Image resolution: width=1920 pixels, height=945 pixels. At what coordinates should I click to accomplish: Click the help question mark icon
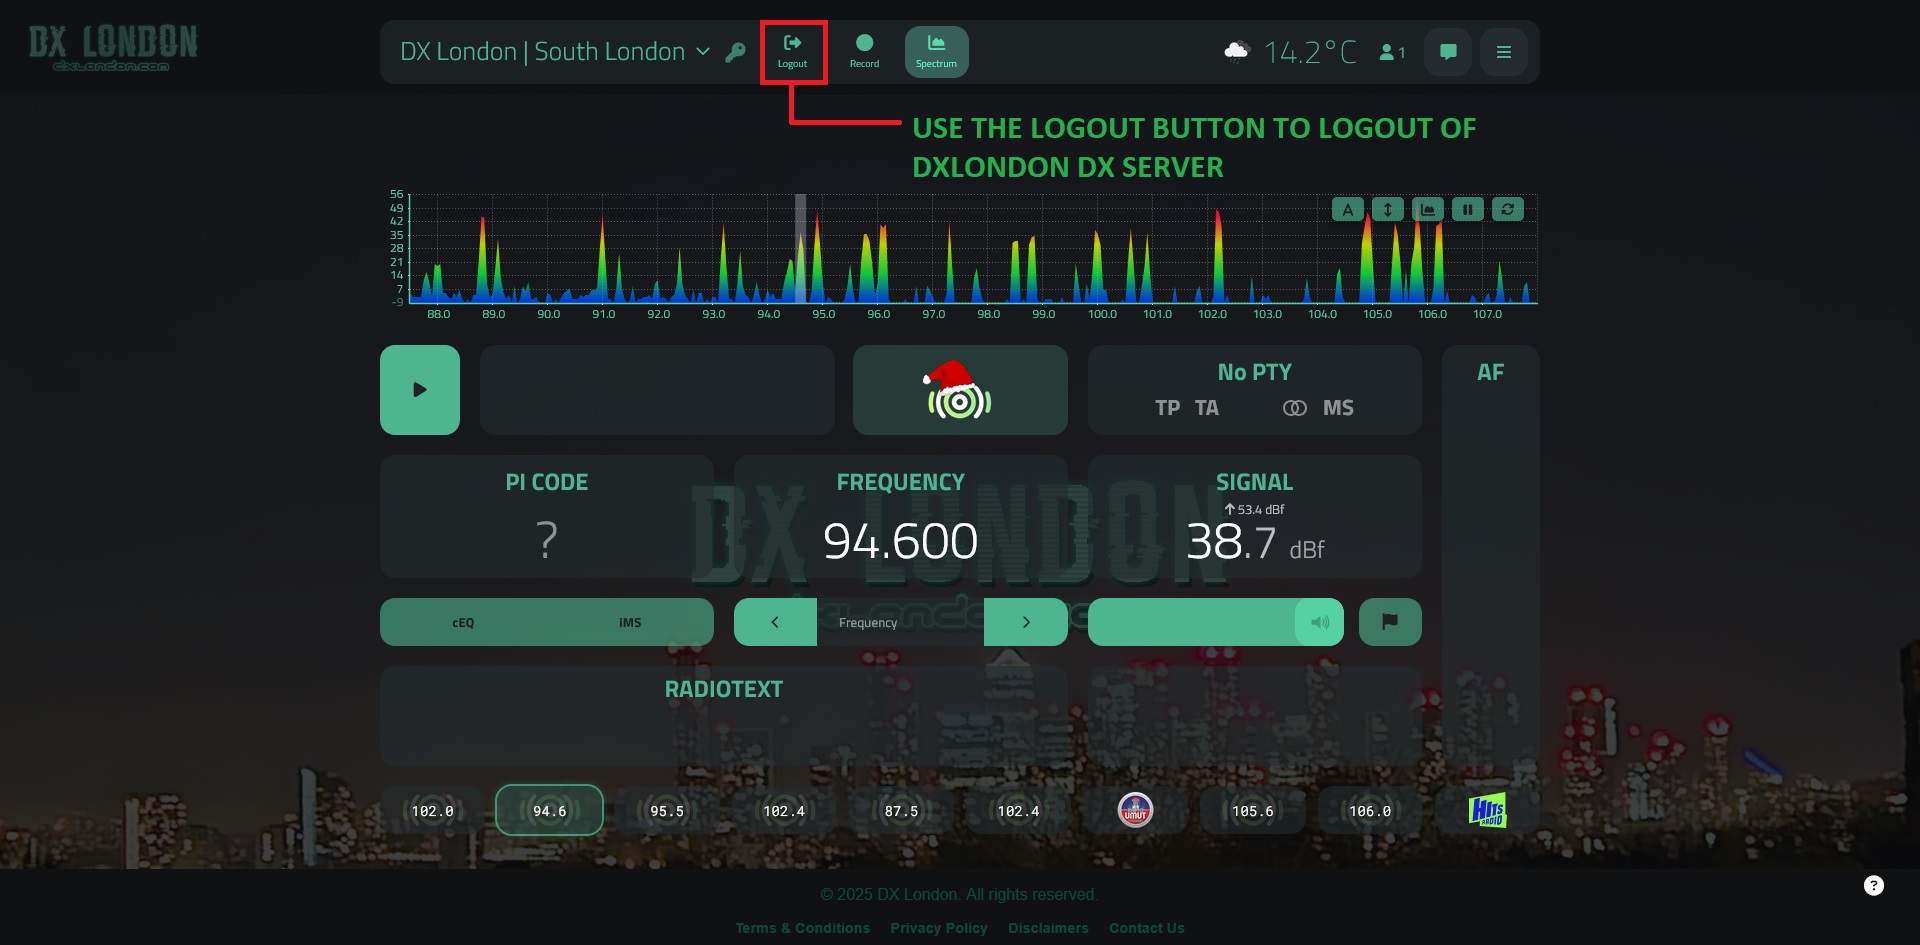1874,885
